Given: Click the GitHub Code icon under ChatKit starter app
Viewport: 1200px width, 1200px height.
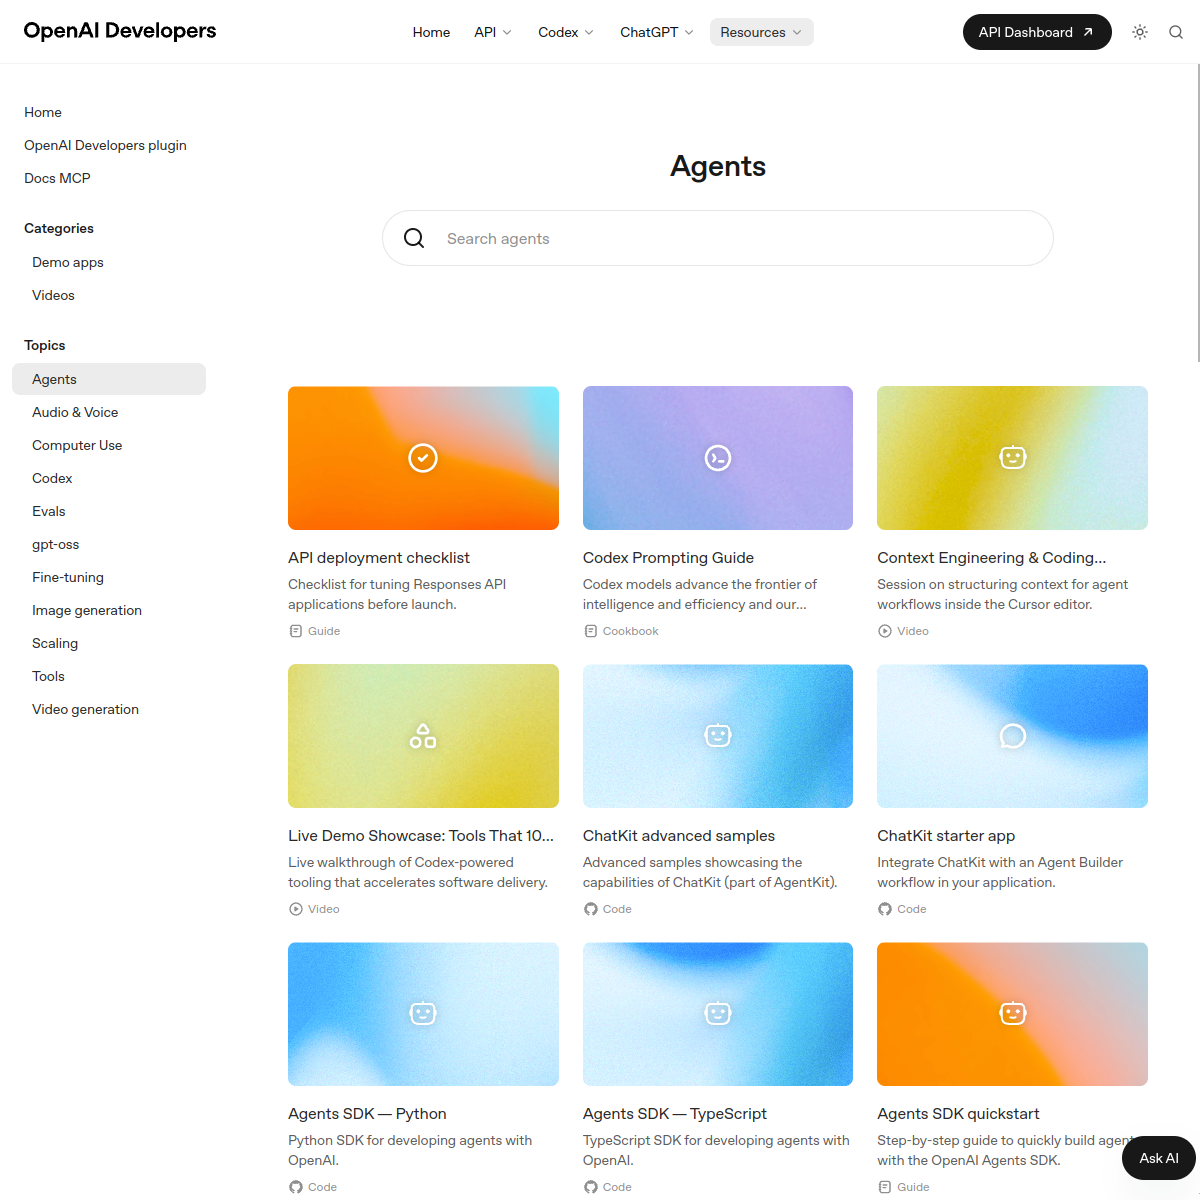Looking at the screenshot, I should click(x=885, y=909).
